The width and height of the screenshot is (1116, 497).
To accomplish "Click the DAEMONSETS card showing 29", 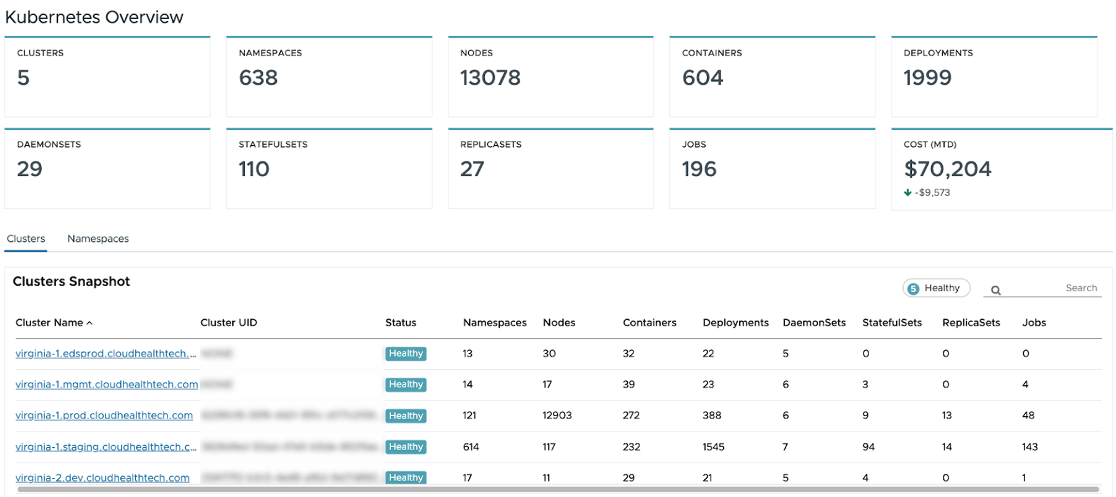I will click(x=107, y=169).
